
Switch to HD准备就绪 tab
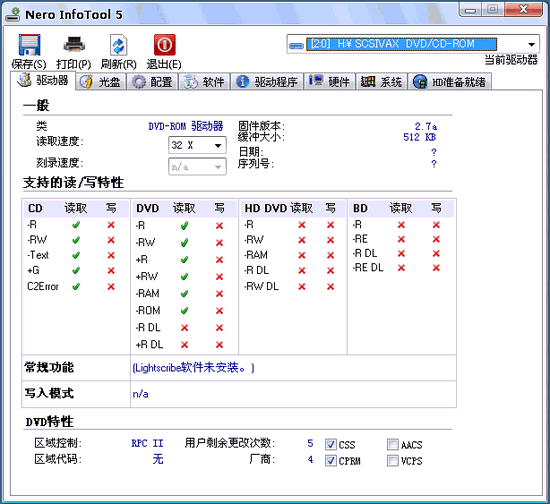[x=449, y=82]
